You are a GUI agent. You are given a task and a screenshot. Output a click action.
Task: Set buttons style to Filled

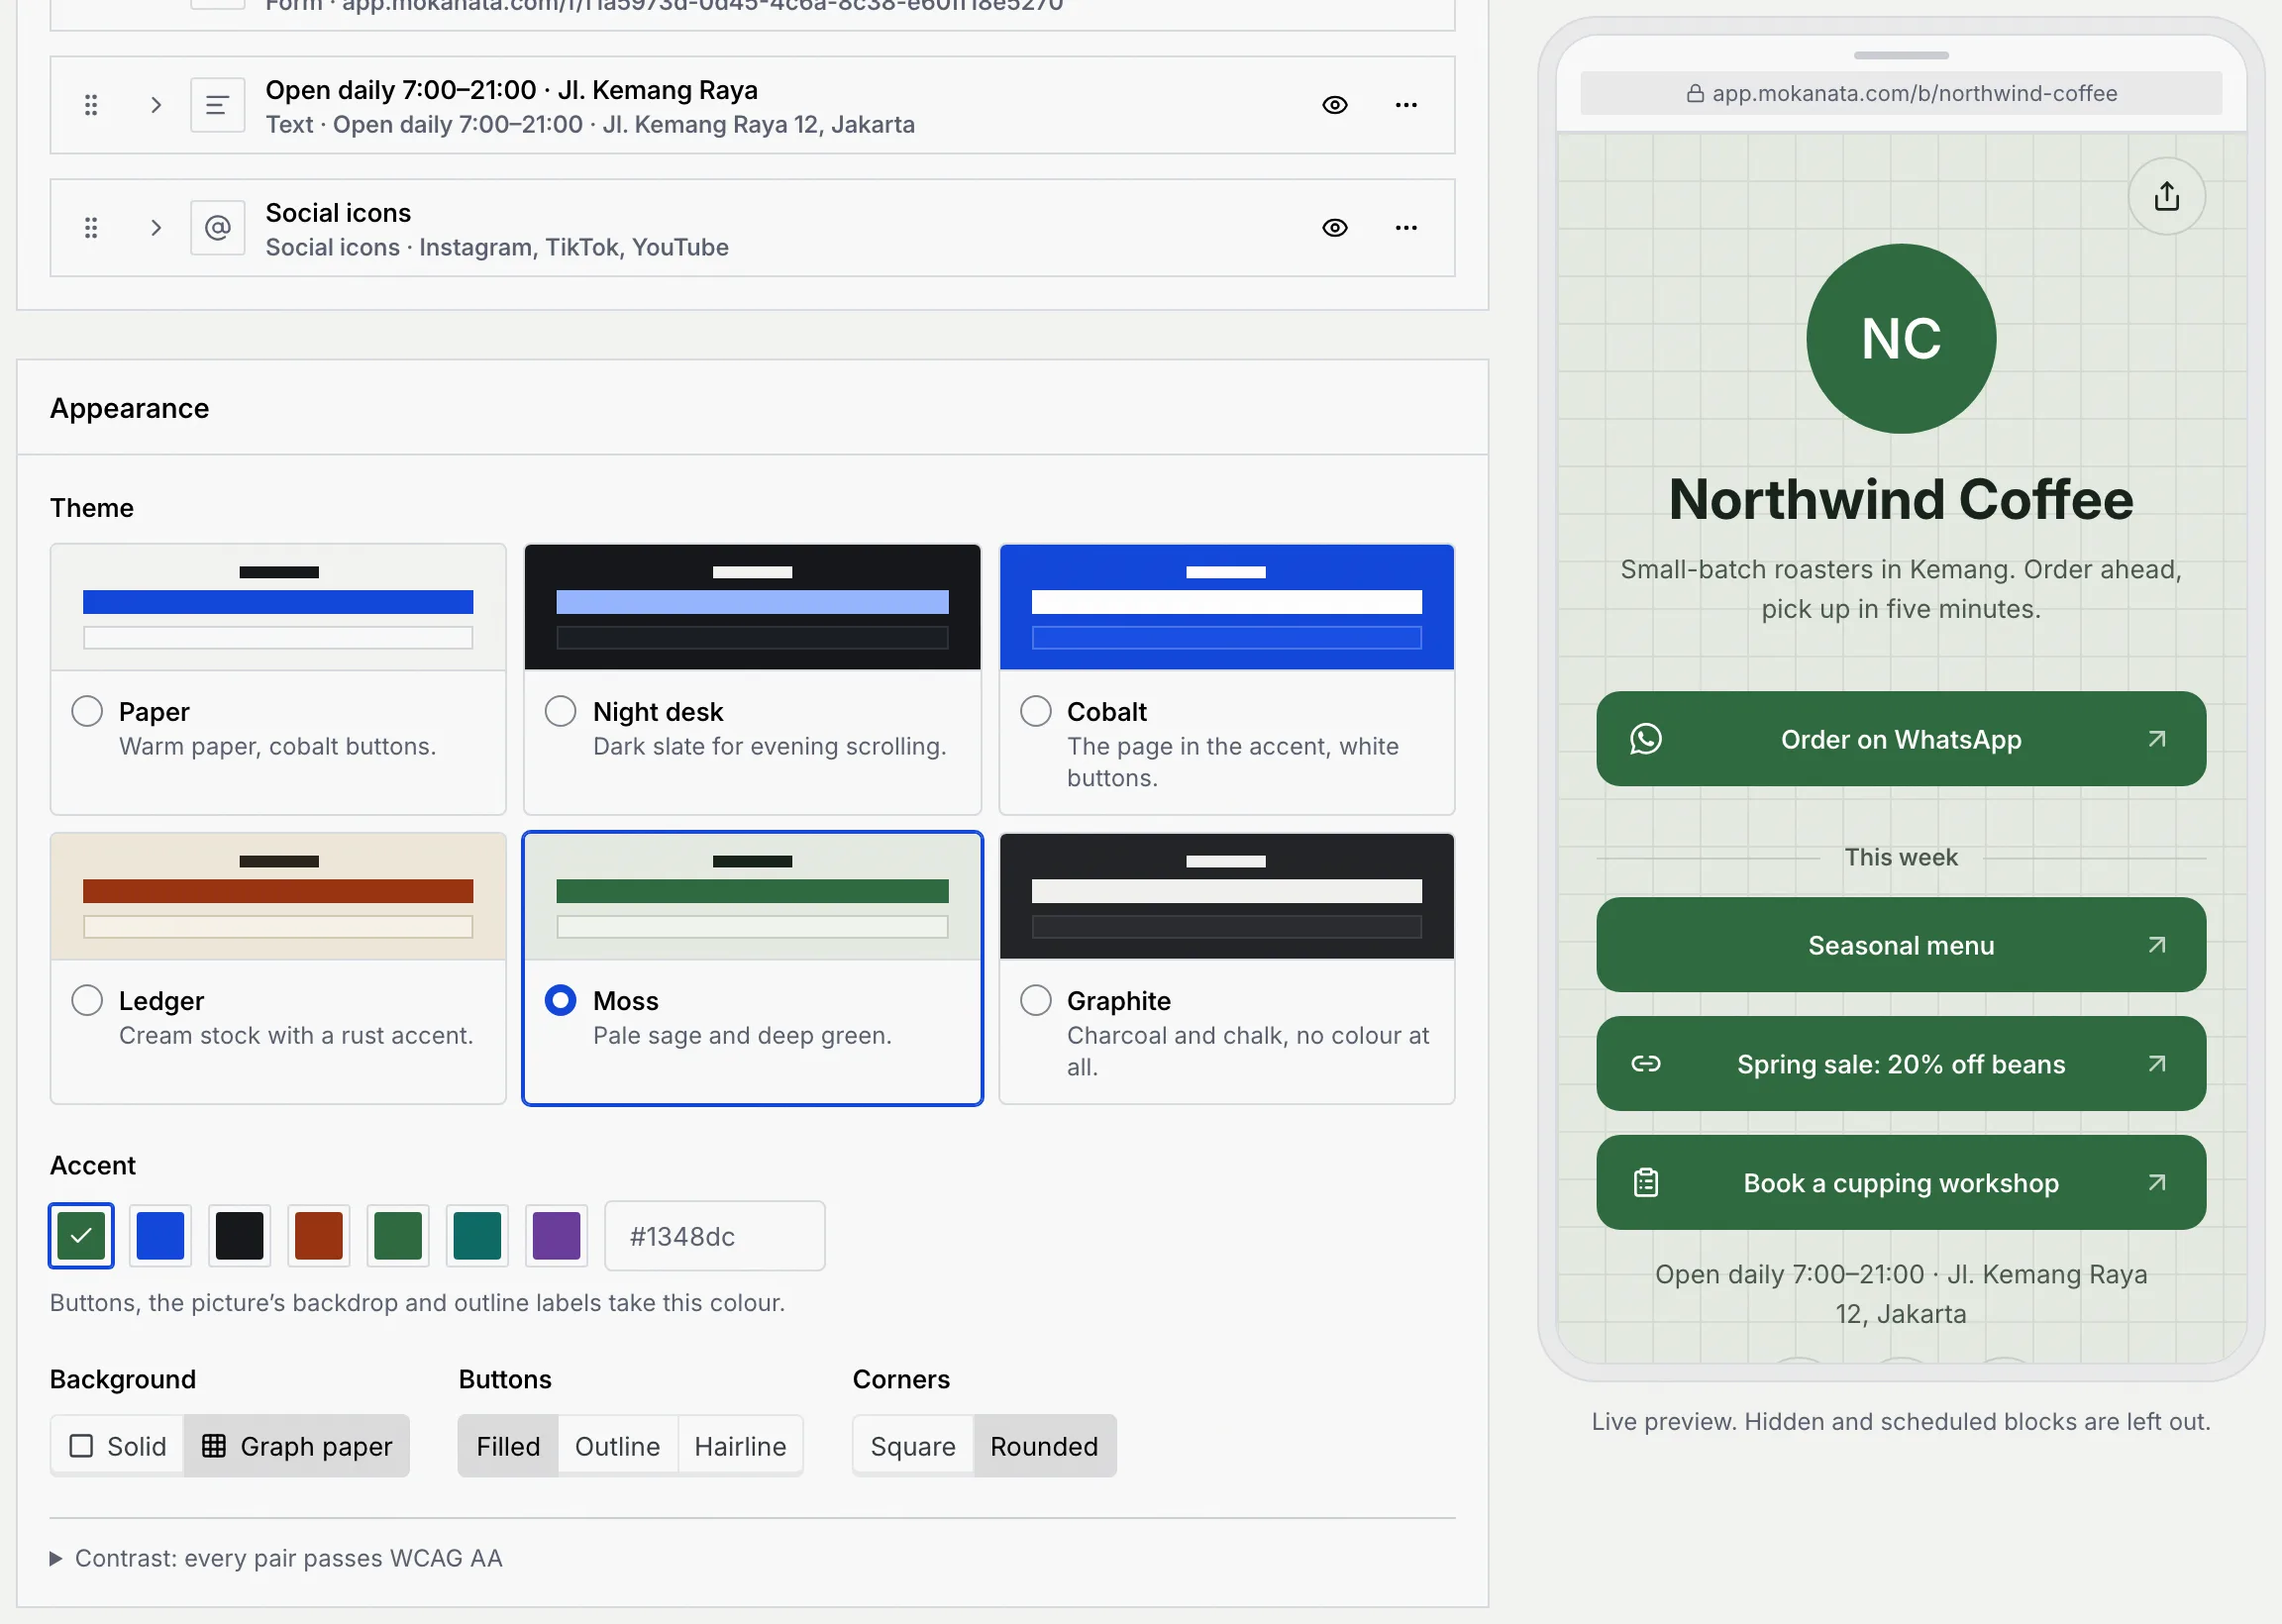point(508,1446)
